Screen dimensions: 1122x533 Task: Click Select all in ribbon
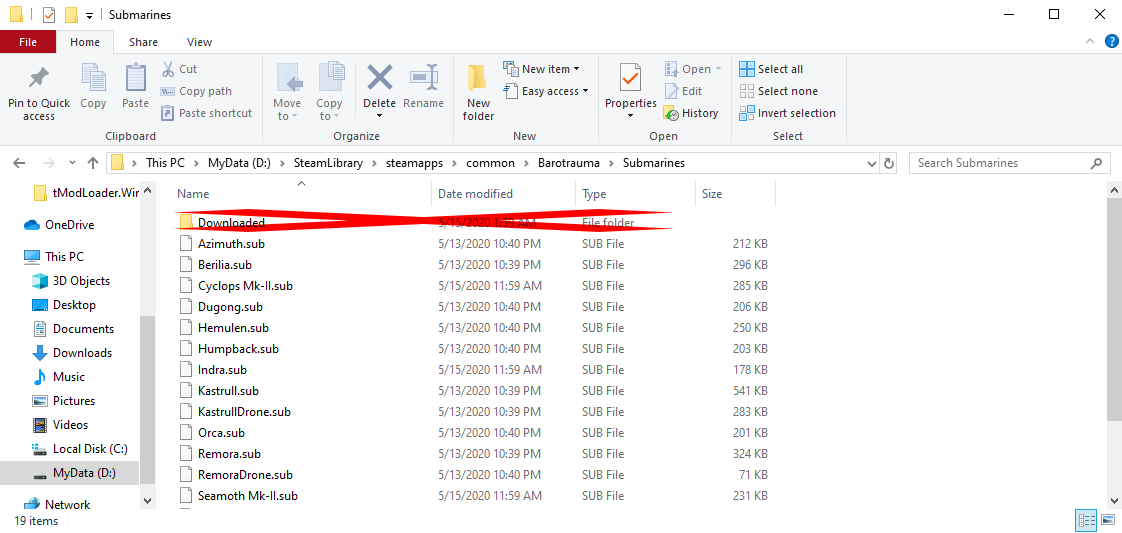771,69
